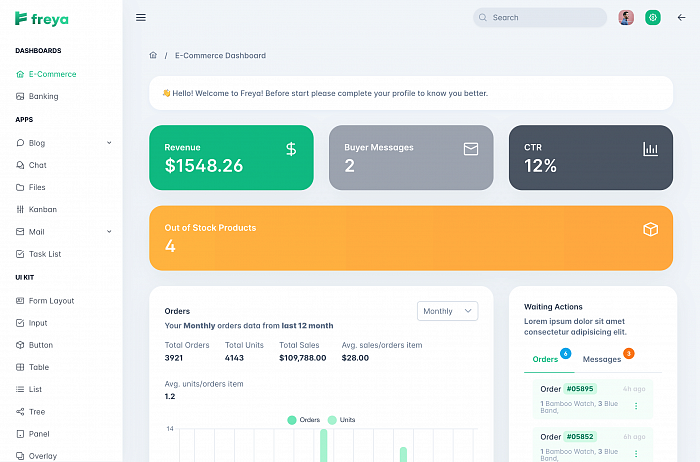Click the envelope icon on the Buyer Messages card
The width and height of the screenshot is (700, 462).
[x=471, y=149]
